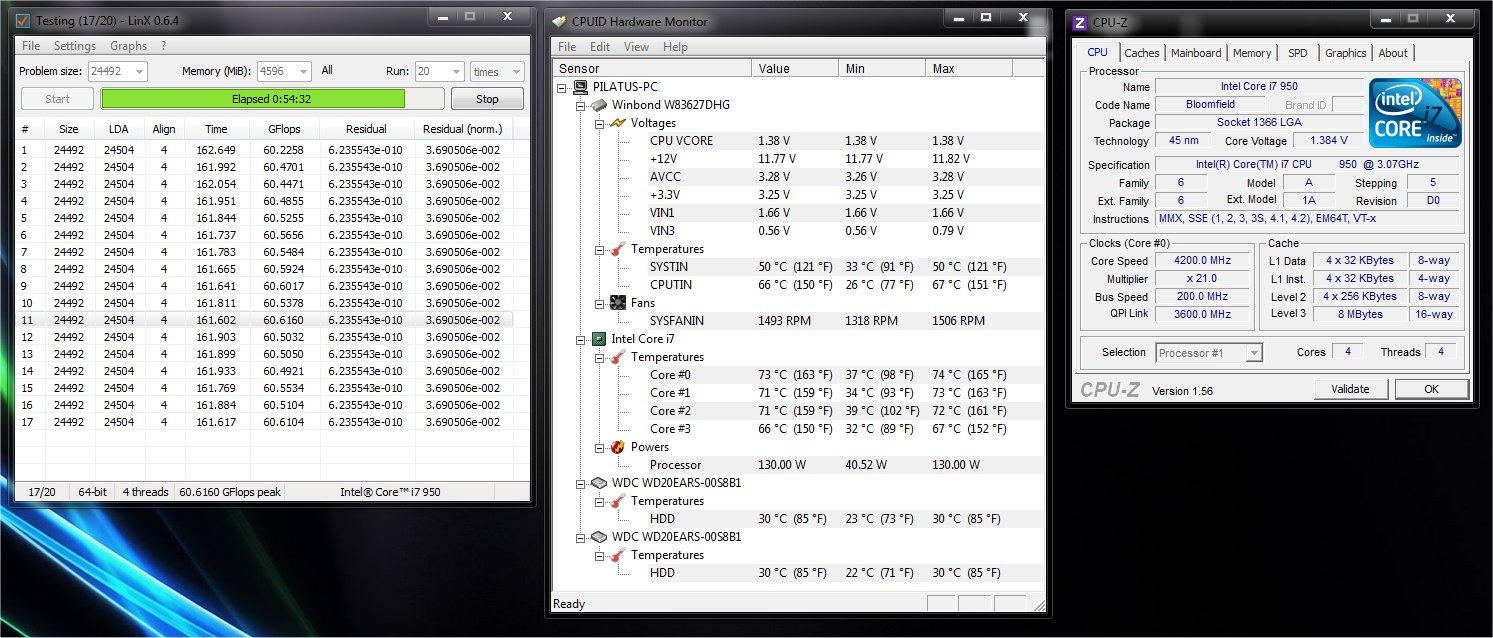
Task: Click the Stop button in LinX
Action: pyautogui.click(x=487, y=99)
